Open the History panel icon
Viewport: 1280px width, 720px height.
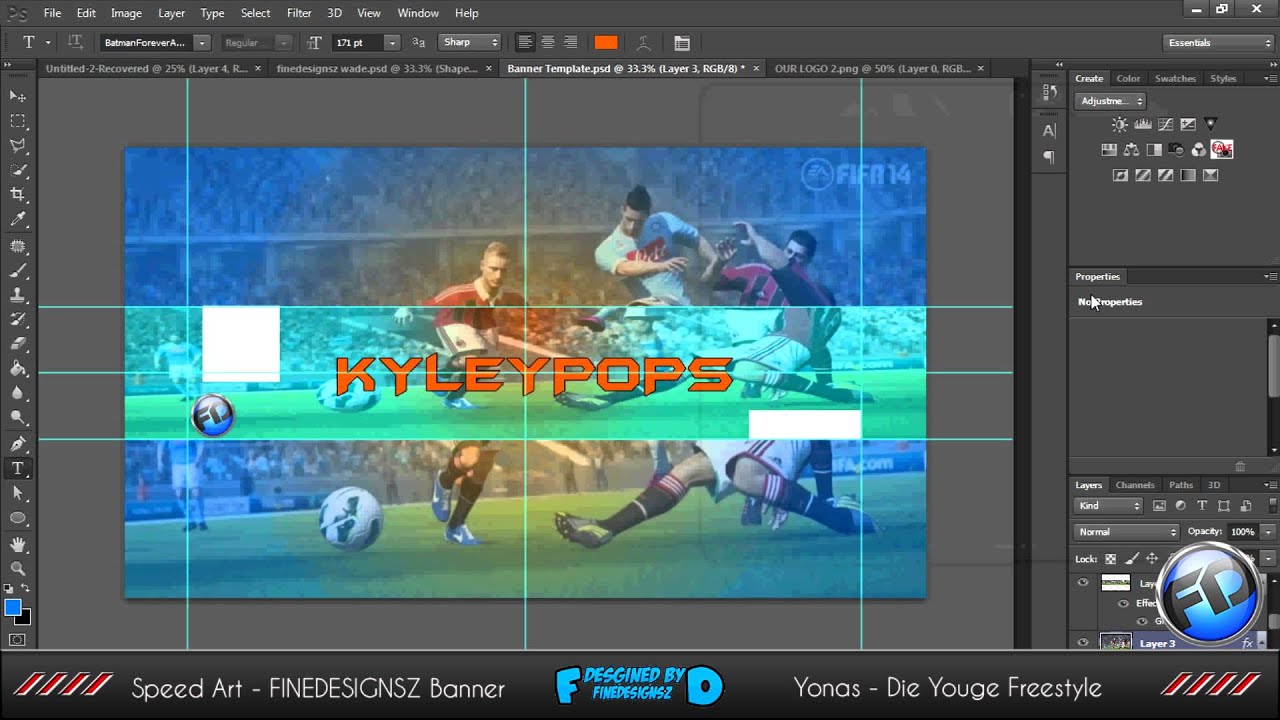(1049, 92)
